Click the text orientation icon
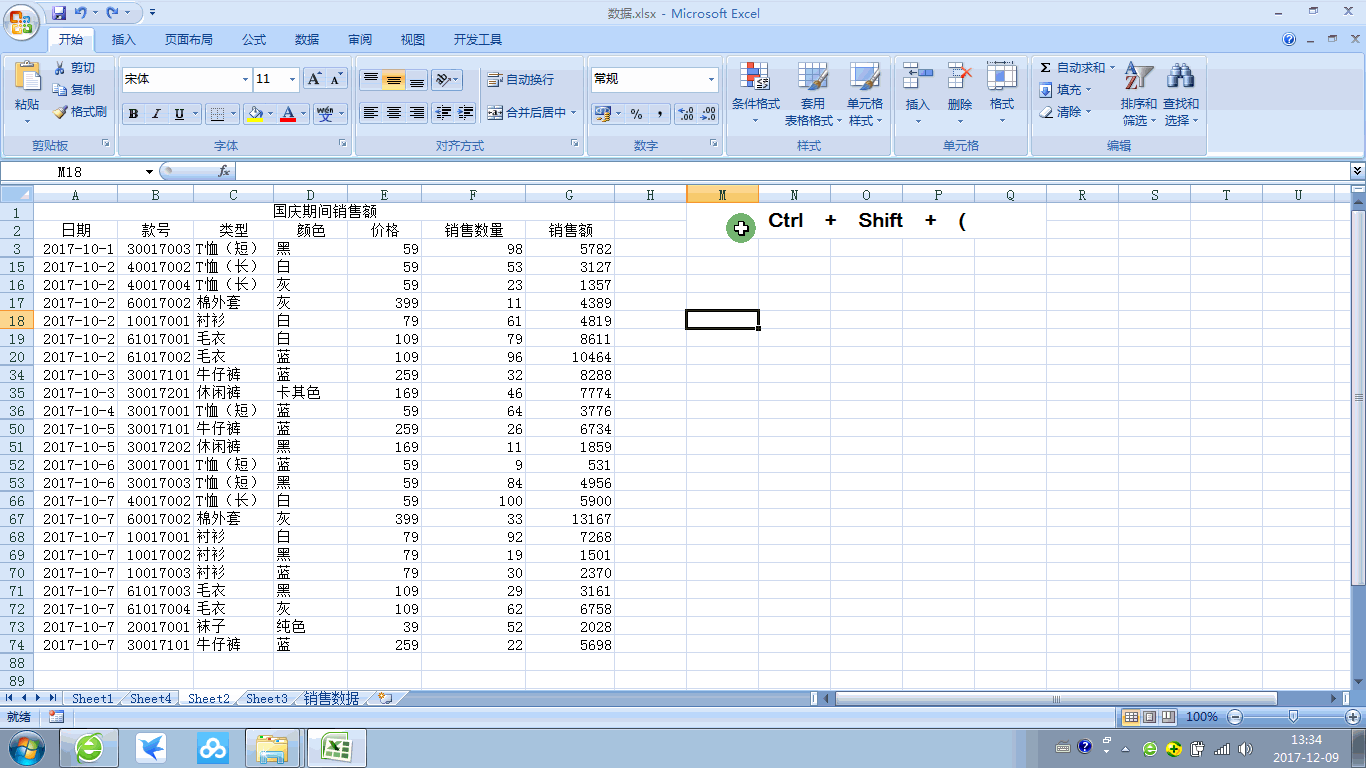 (x=444, y=79)
